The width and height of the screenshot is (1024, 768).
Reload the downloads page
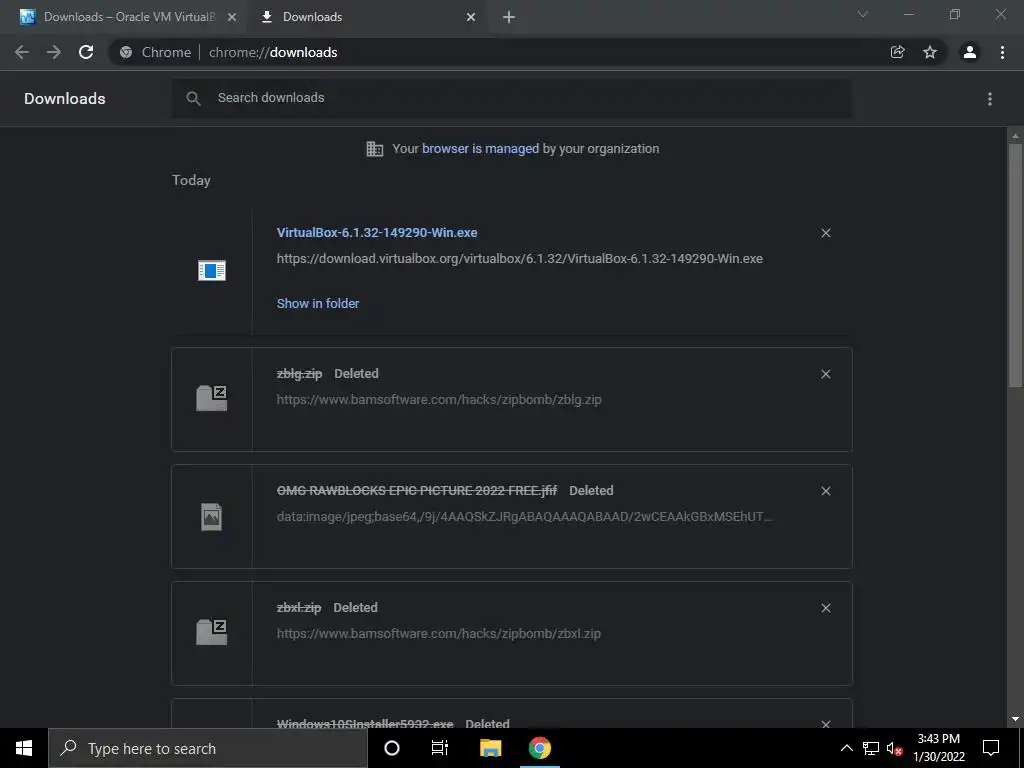(86, 52)
